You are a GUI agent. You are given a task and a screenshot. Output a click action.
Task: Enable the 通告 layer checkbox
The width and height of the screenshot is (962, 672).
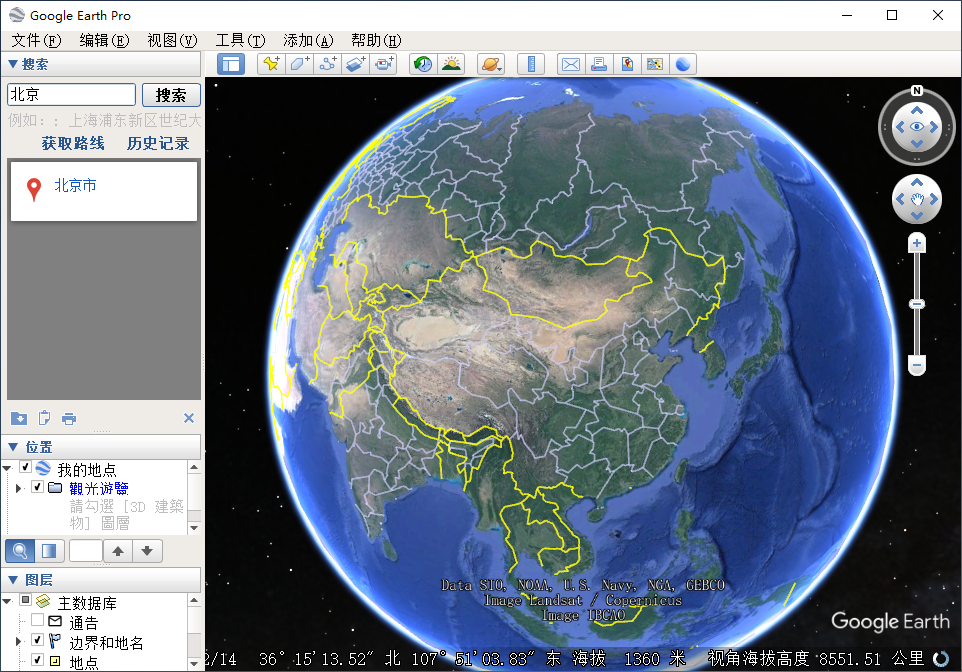click(x=37, y=620)
